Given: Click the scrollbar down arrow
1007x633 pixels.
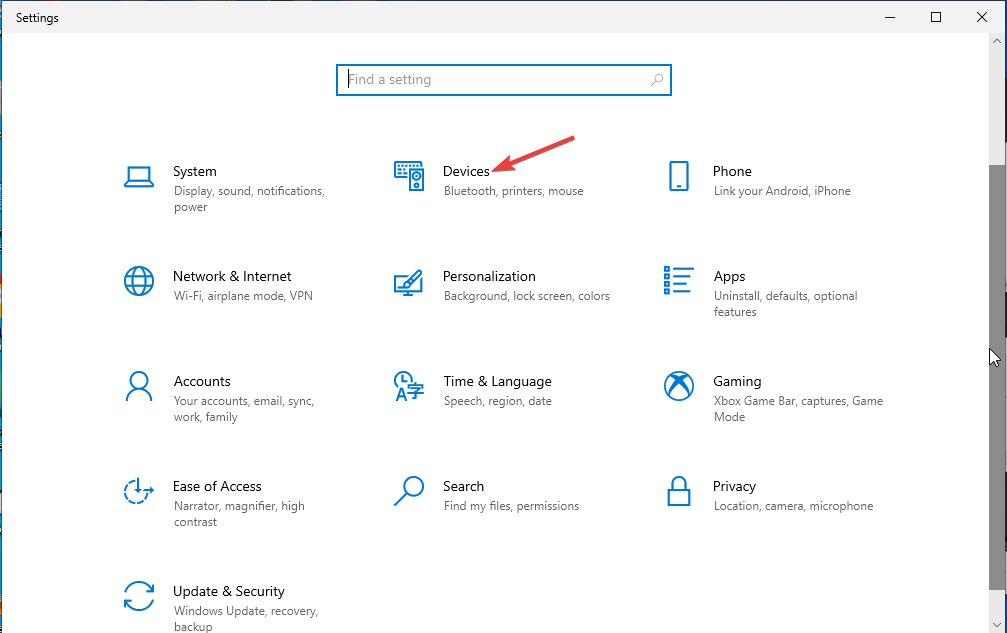Looking at the screenshot, I should [997, 625].
